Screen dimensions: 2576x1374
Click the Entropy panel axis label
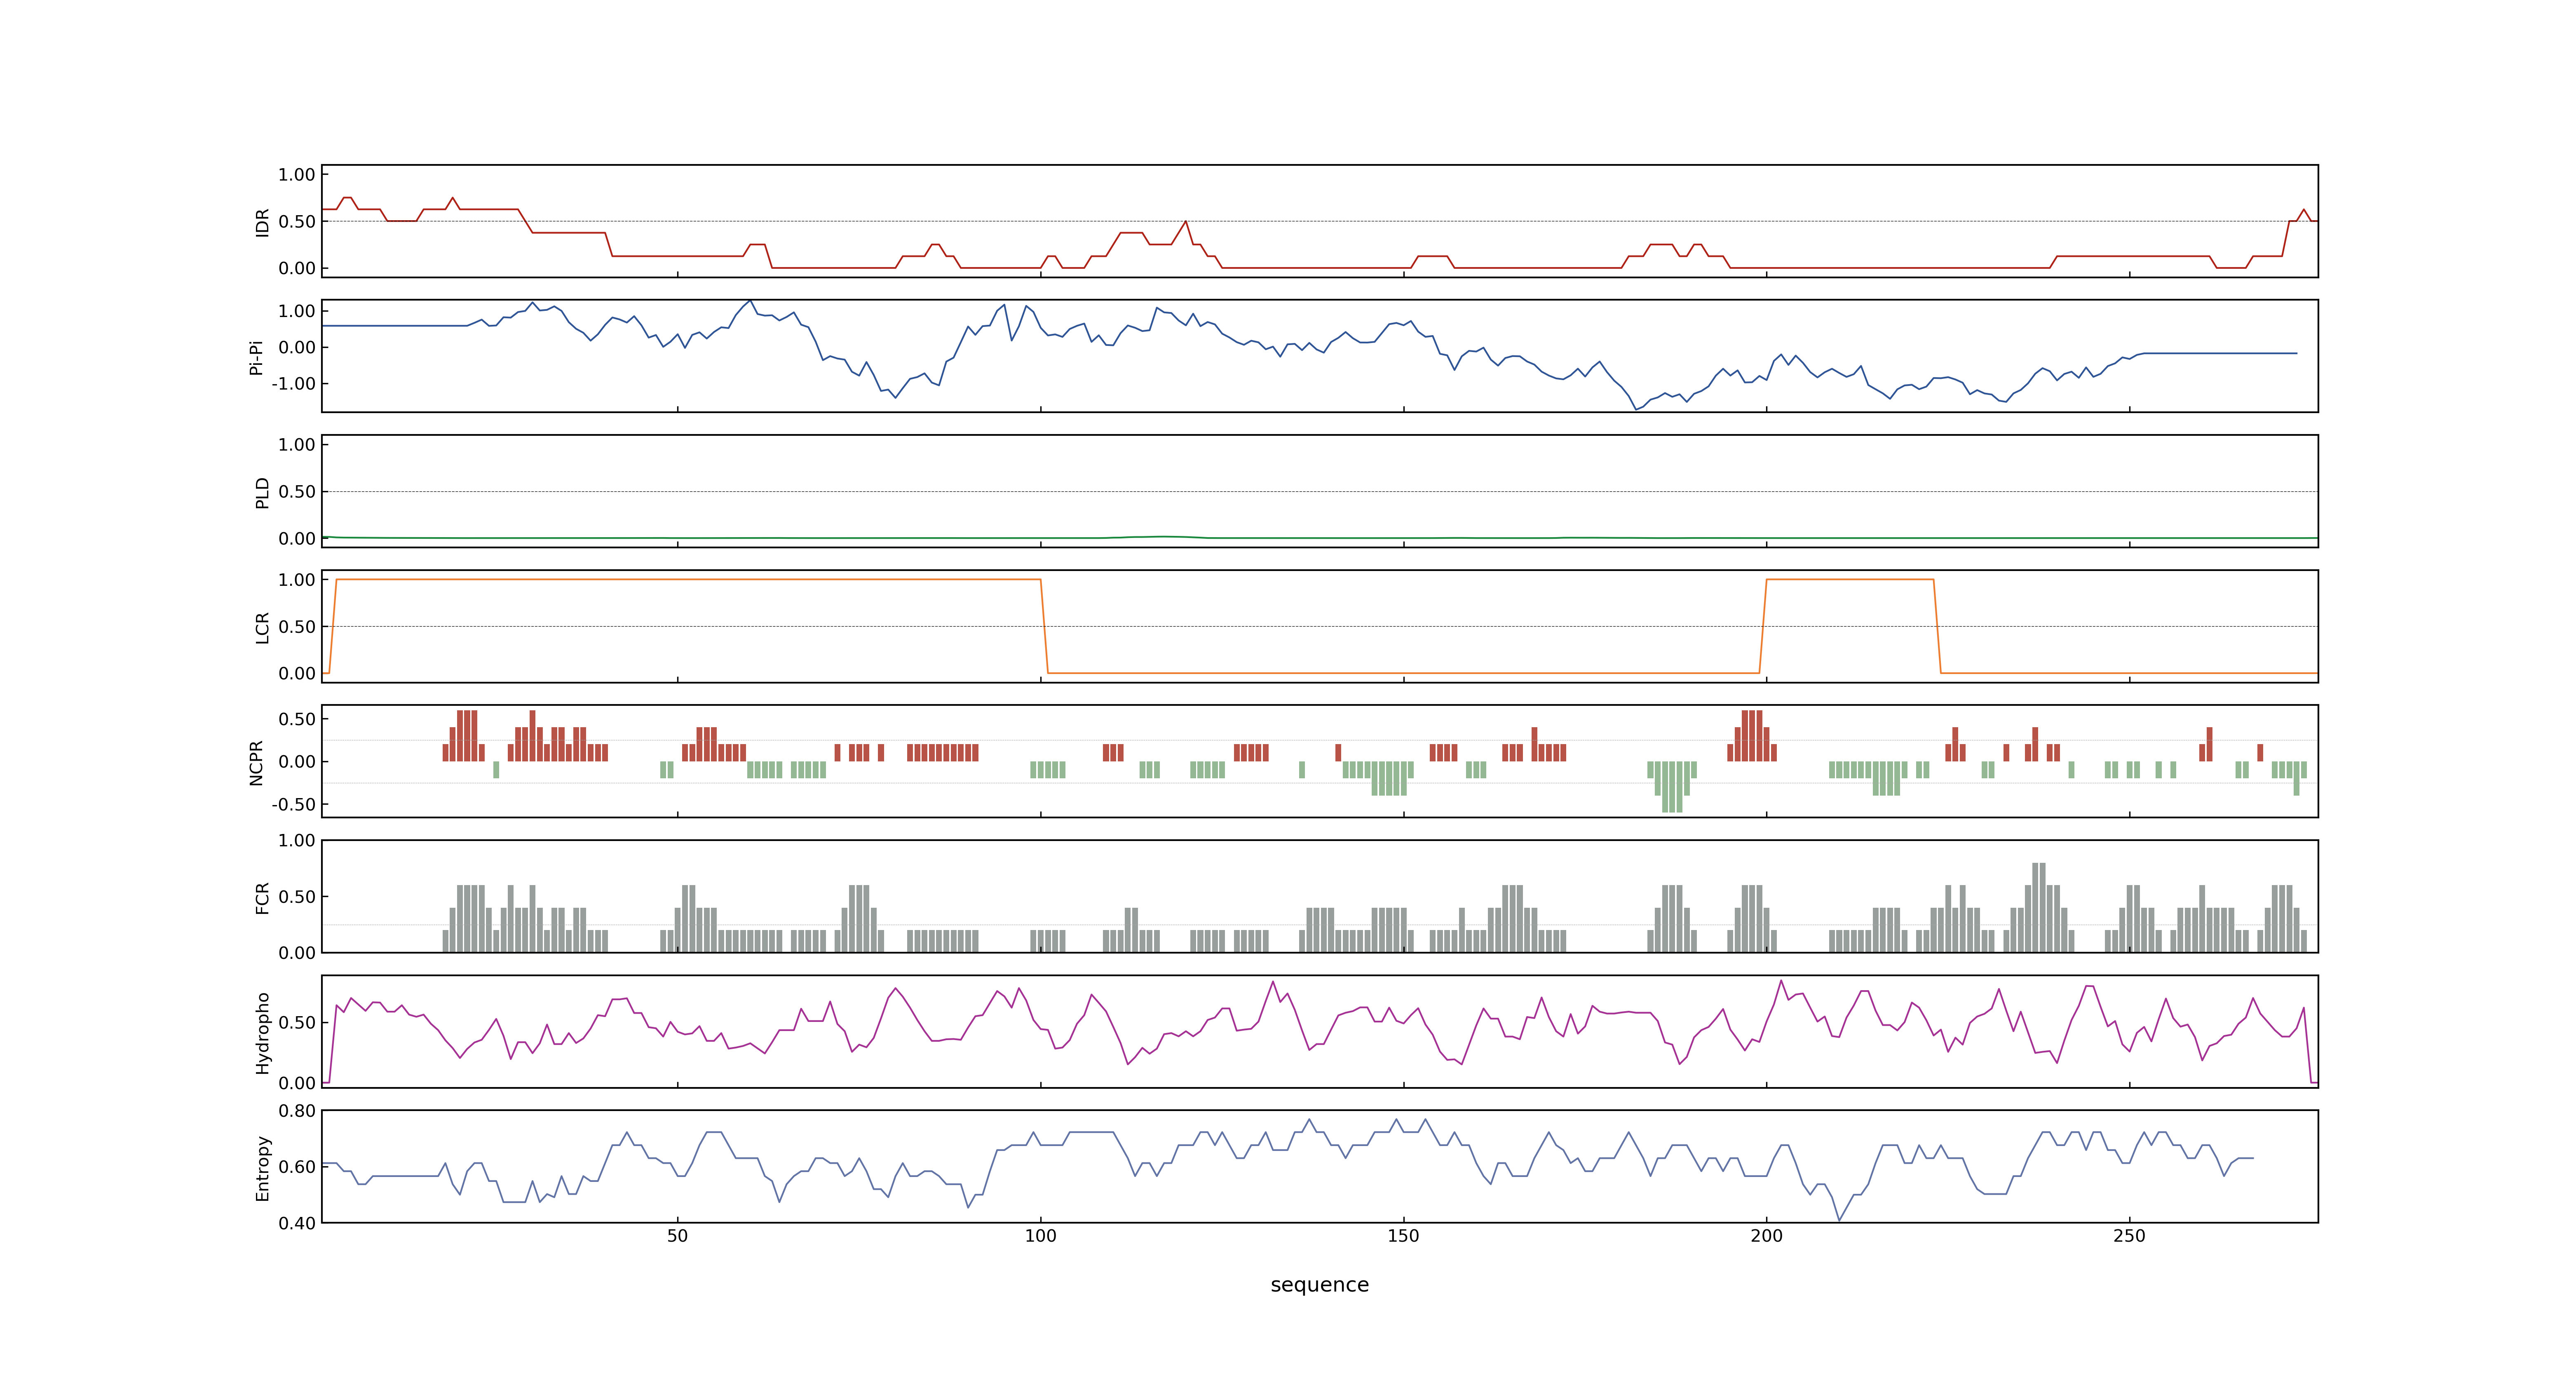[x=262, y=1167]
